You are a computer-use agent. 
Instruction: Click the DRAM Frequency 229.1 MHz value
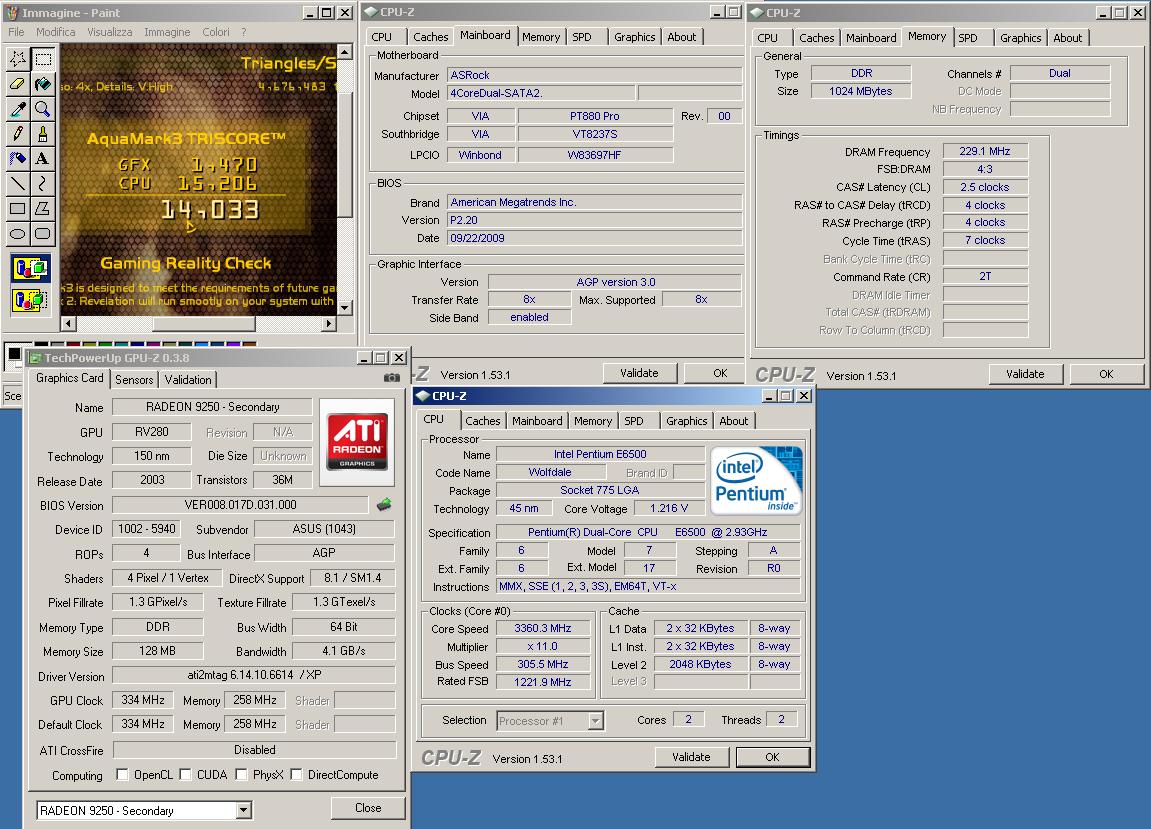[x=984, y=151]
